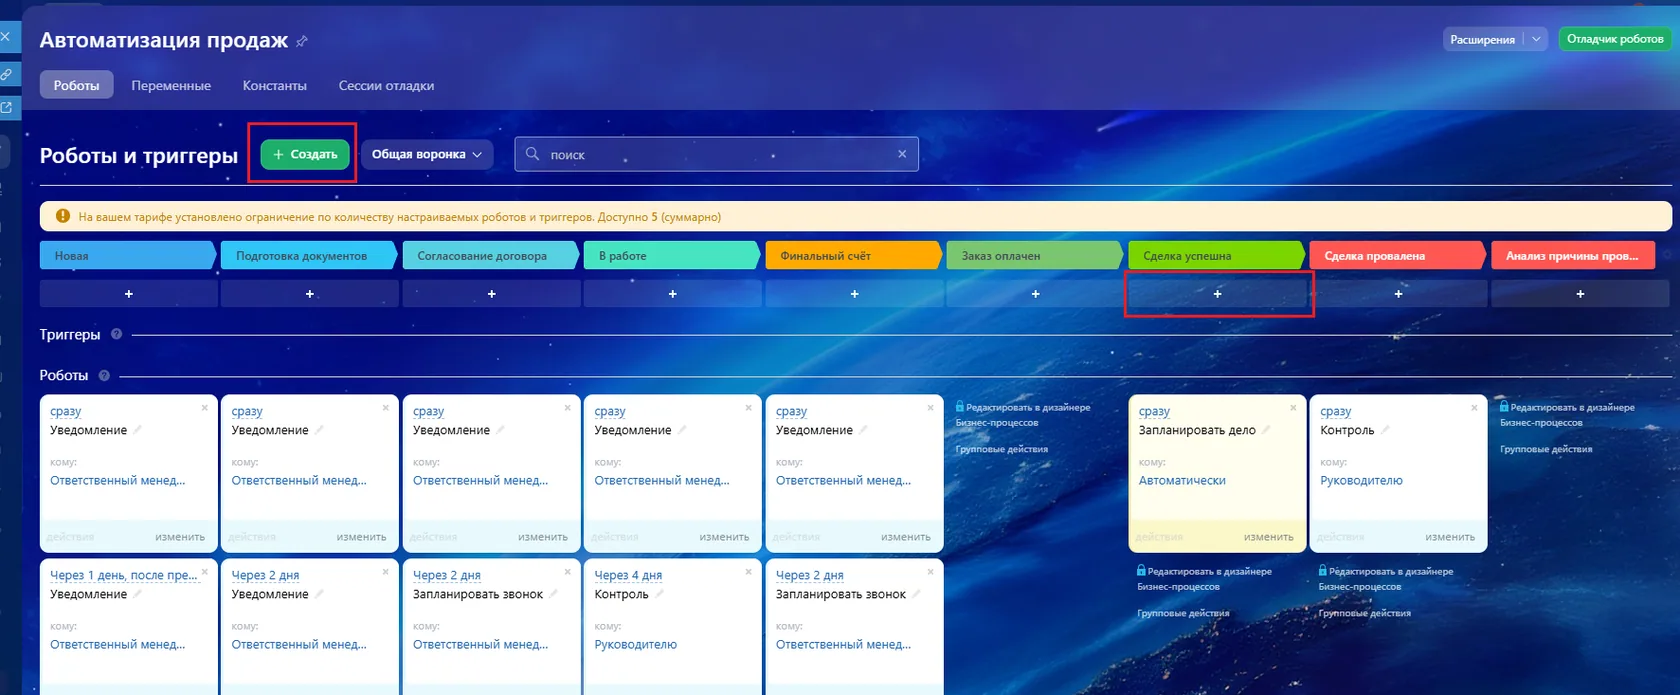The width and height of the screenshot is (1680, 695).
Task: Switch to the Роботы tab
Action: tap(76, 85)
